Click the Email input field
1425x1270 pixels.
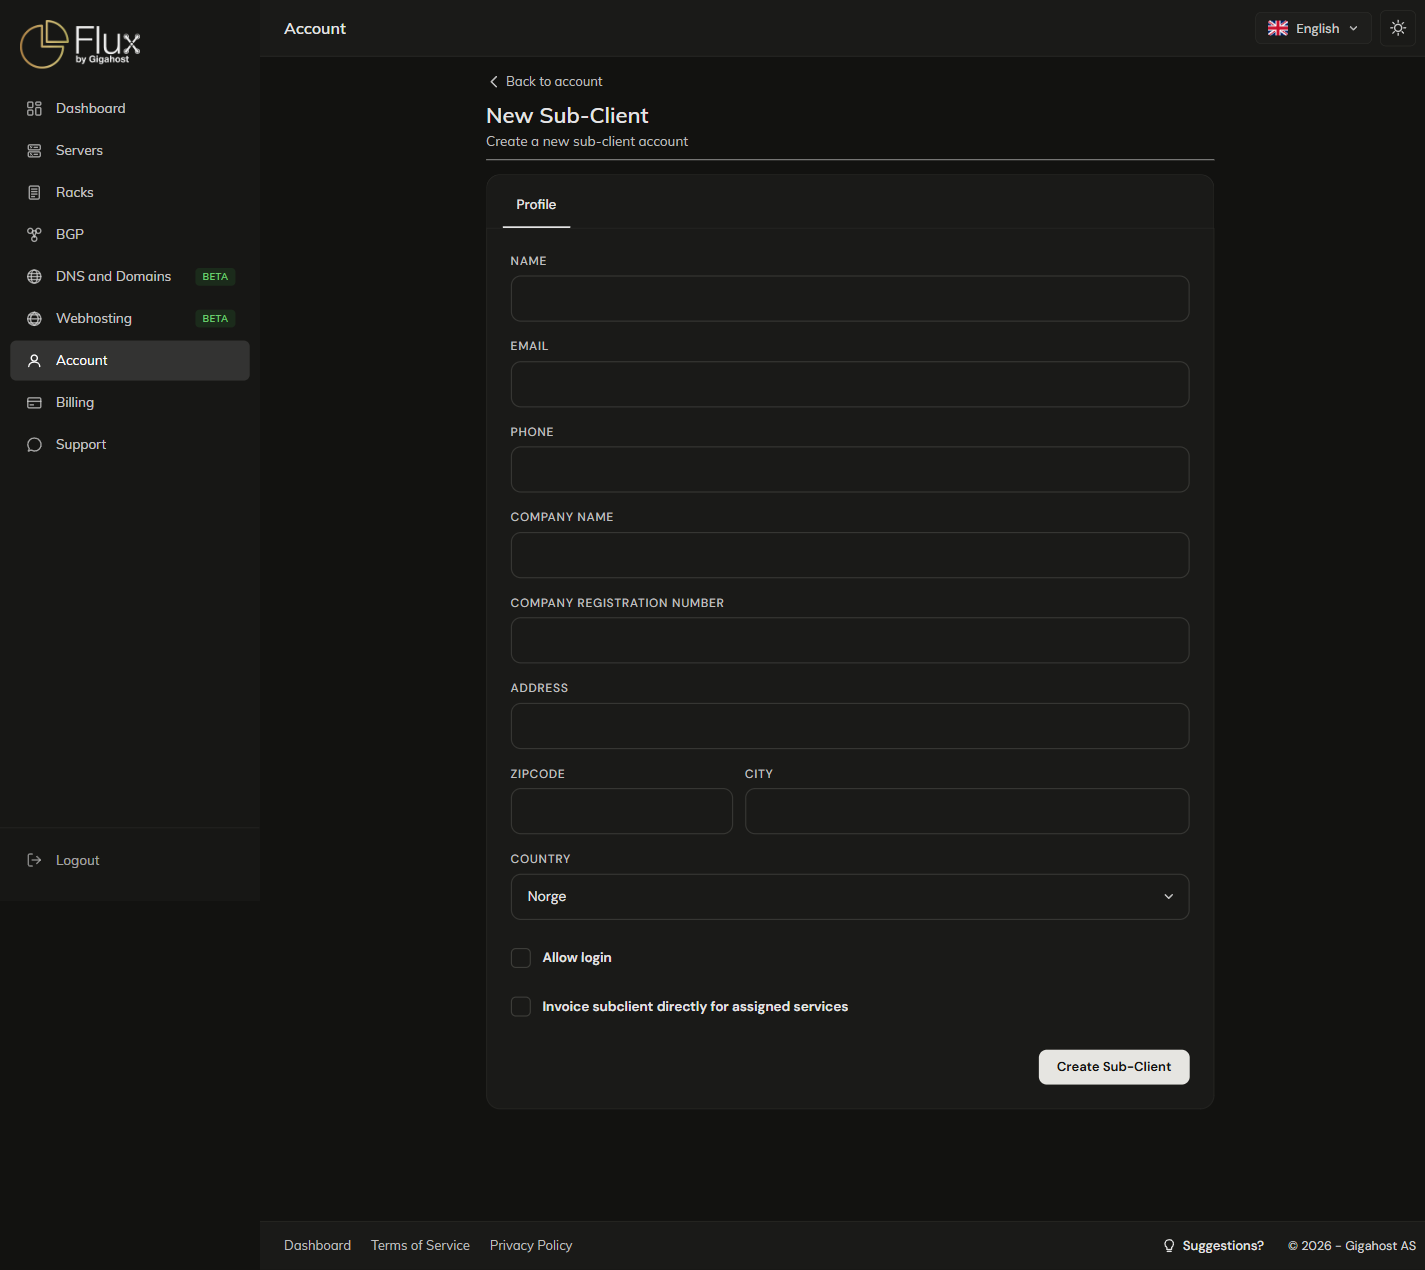pos(850,384)
